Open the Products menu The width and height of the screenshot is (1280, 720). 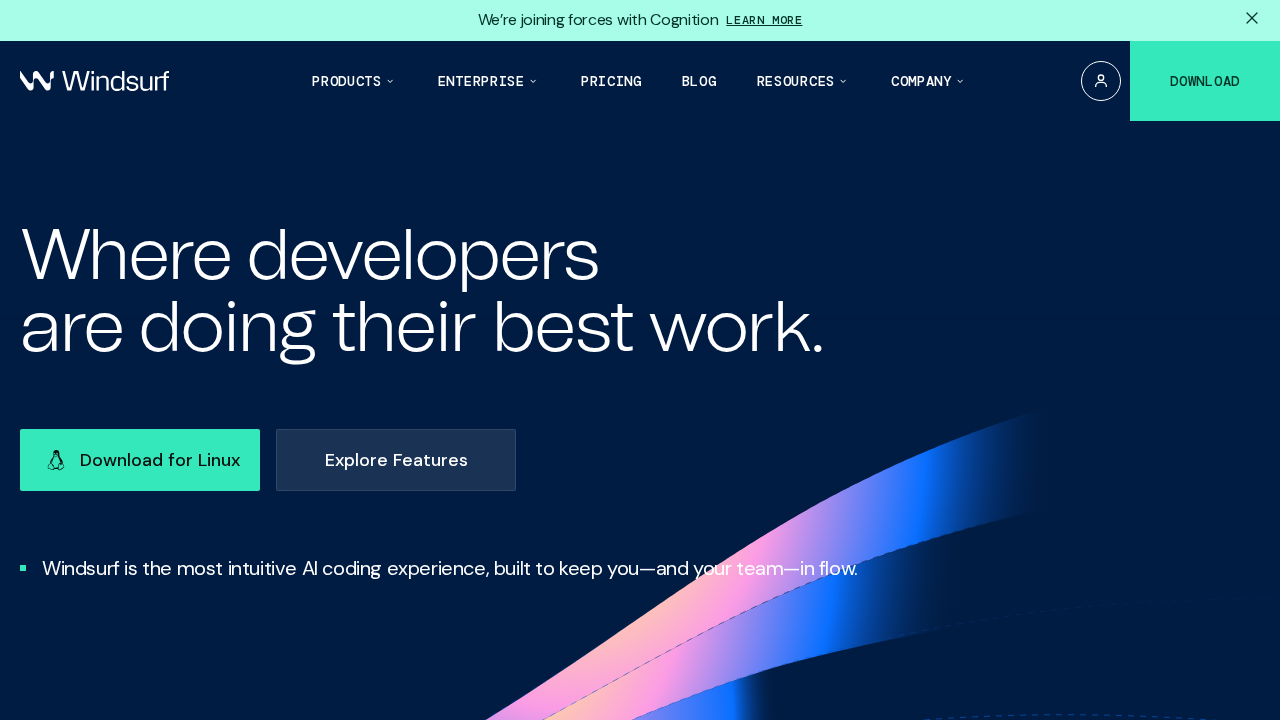(346, 81)
